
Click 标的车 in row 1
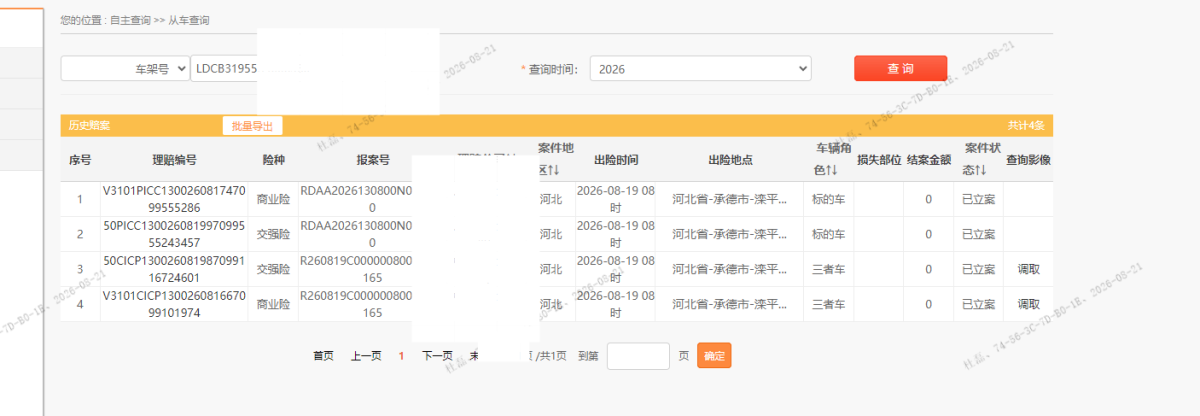(828, 199)
